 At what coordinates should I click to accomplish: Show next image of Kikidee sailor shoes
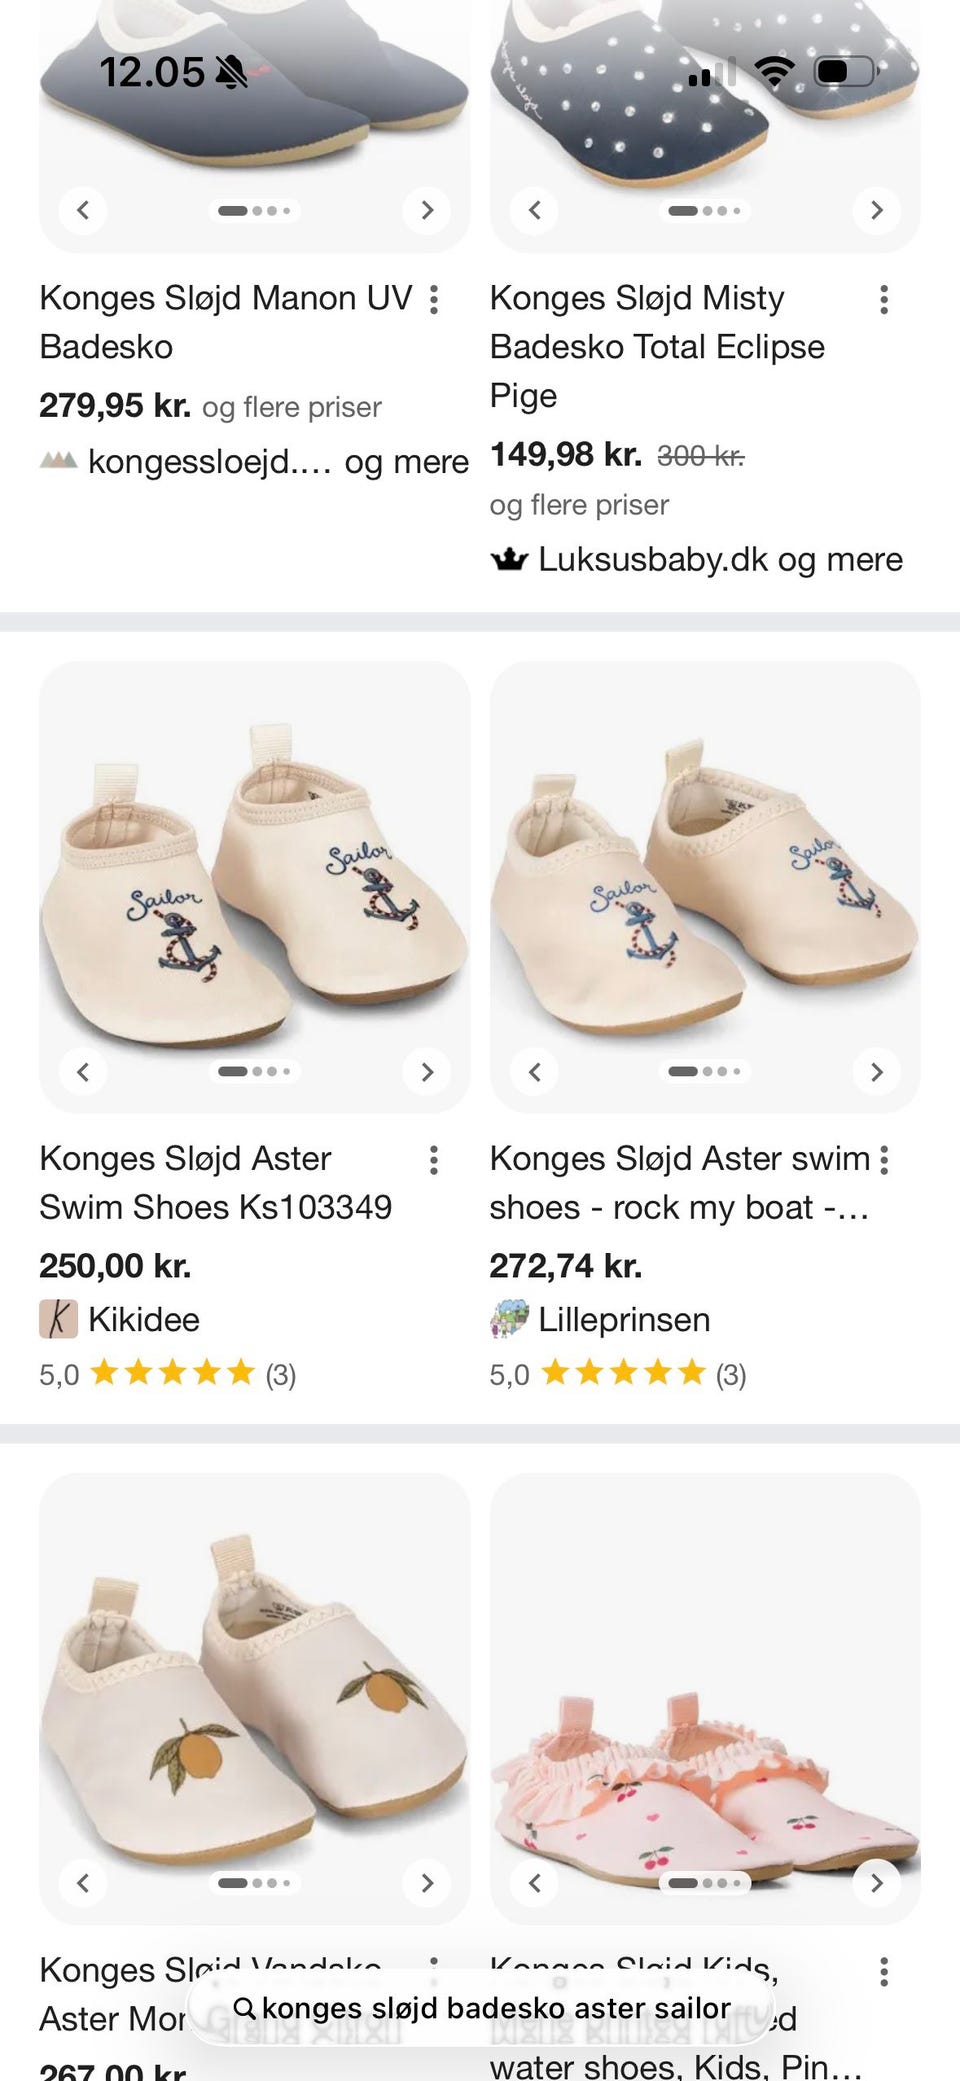click(x=427, y=1071)
